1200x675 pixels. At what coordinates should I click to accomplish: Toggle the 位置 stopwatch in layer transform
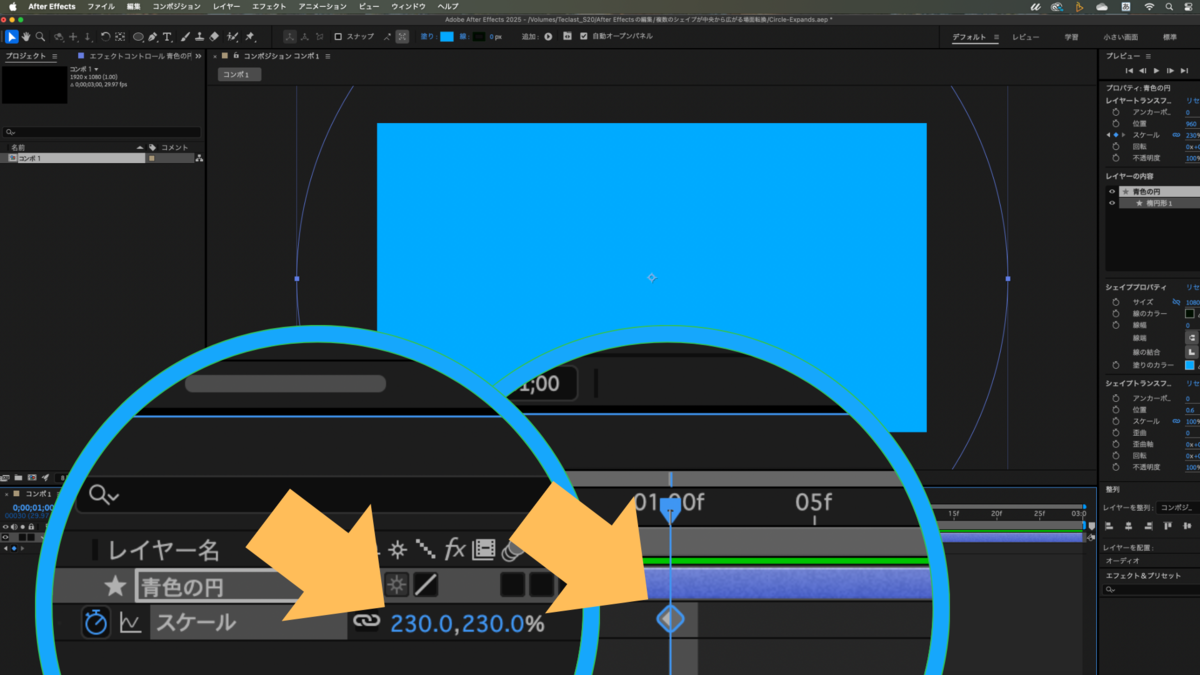tap(1116, 124)
